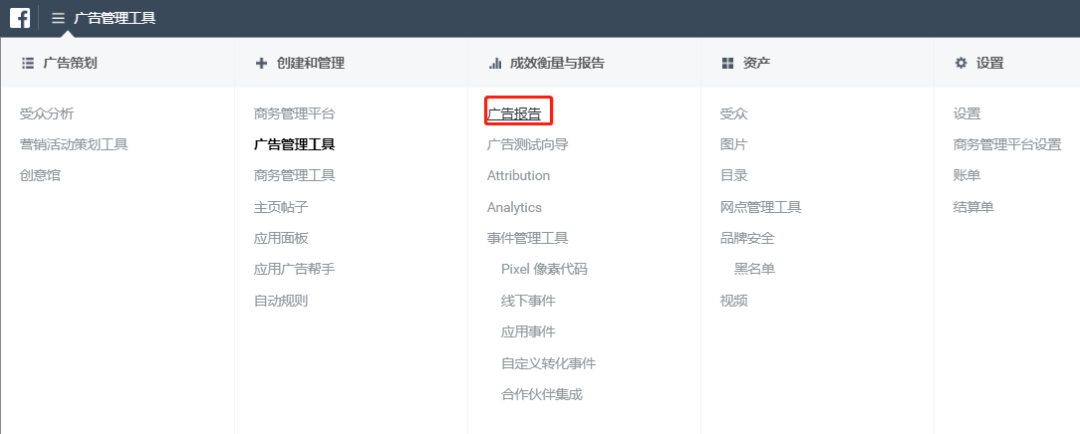Open Analytics link
Viewport: 1080px width, 434px height.
click(514, 207)
